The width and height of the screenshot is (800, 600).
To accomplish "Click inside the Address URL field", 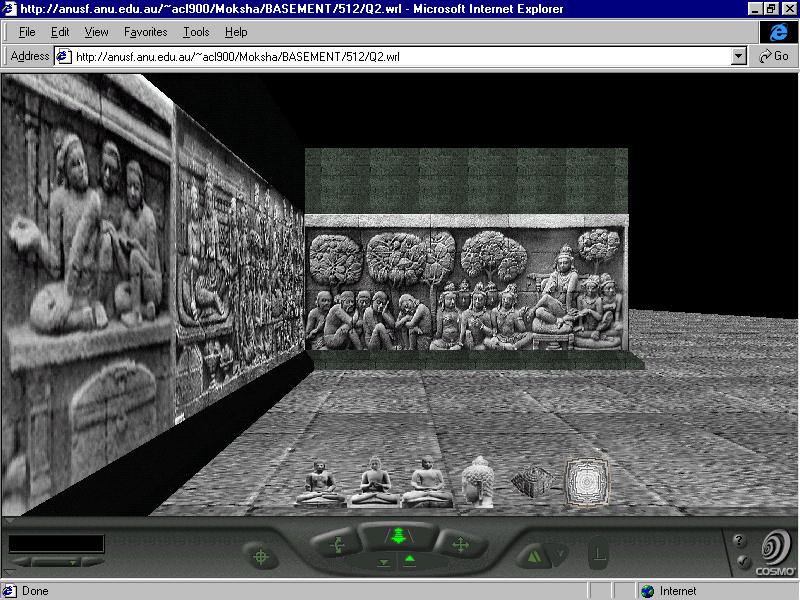I will [x=400, y=57].
